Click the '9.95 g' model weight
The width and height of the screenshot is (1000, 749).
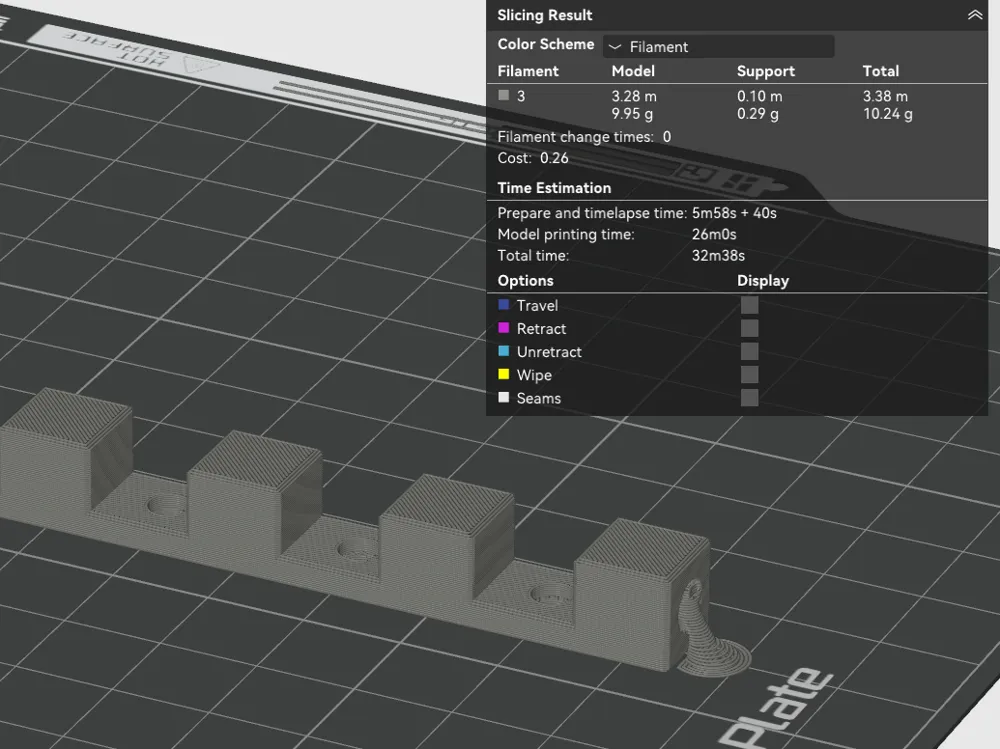pyautogui.click(x=632, y=114)
